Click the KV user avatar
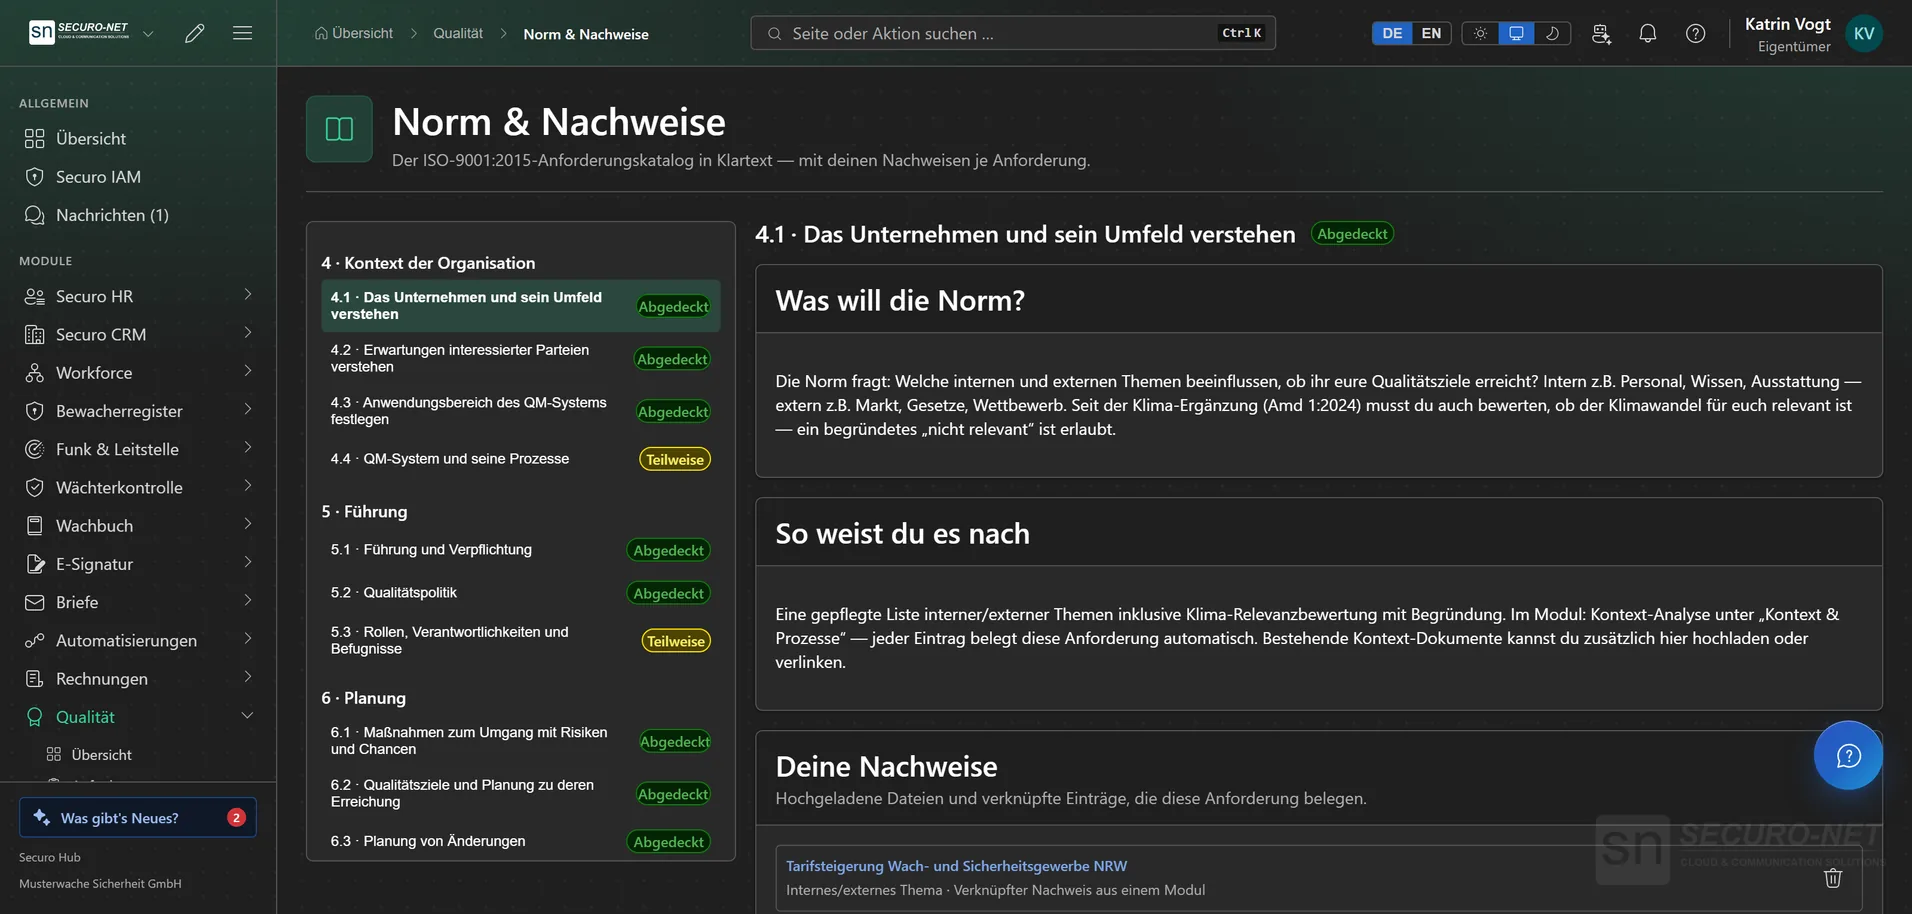 point(1864,33)
